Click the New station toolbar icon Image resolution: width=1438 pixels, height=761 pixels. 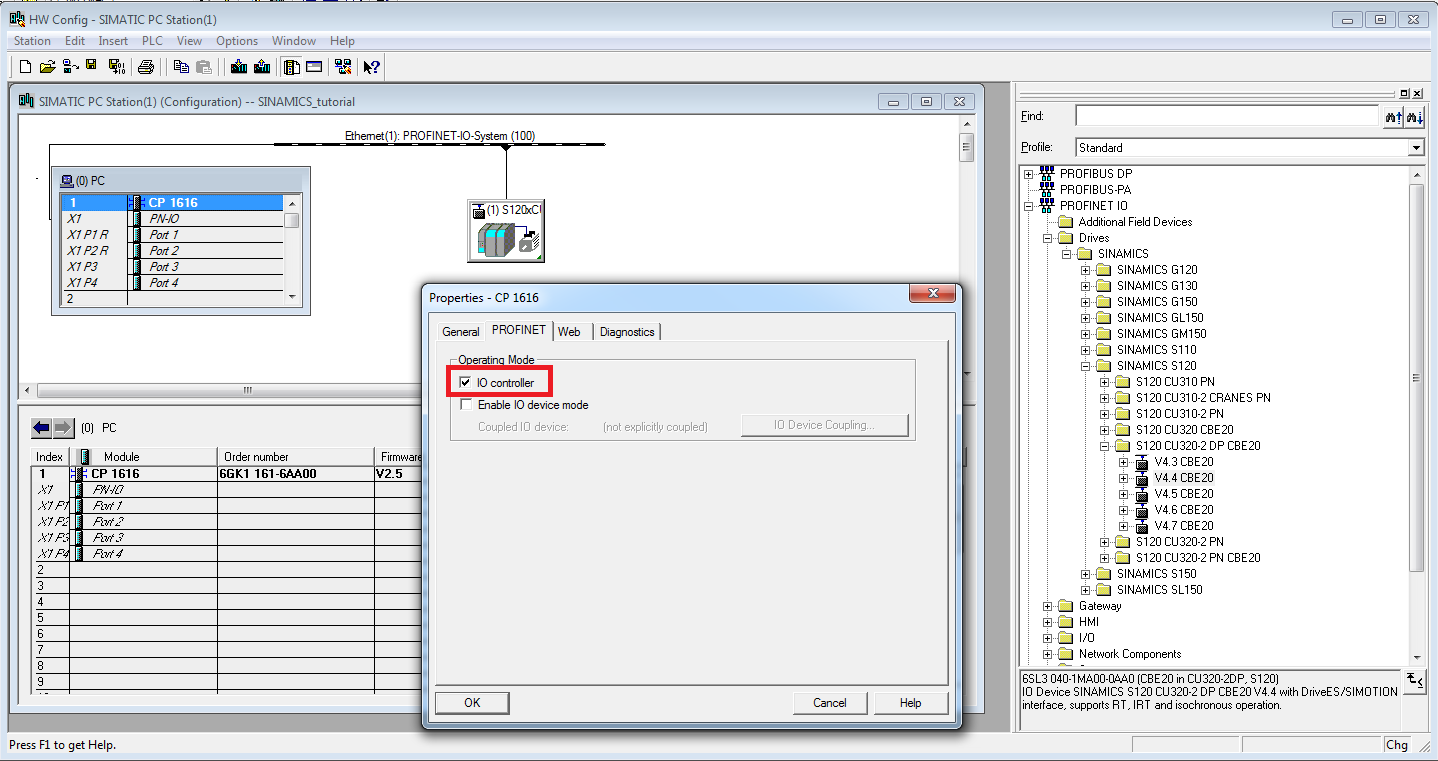pos(26,67)
